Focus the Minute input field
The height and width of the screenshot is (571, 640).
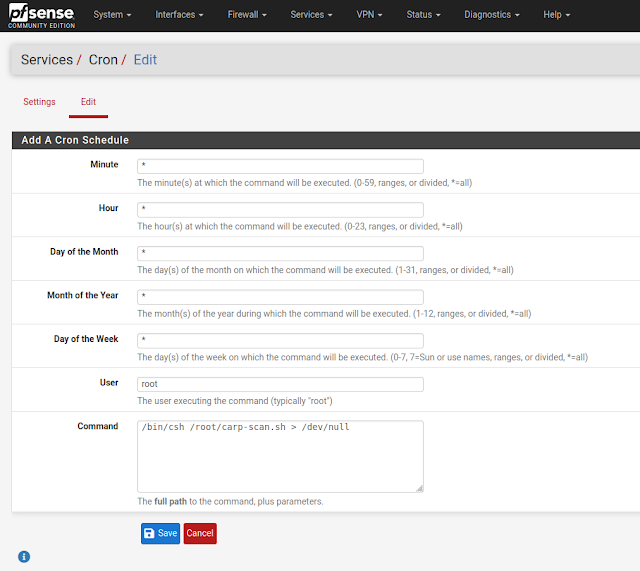tap(280, 166)
